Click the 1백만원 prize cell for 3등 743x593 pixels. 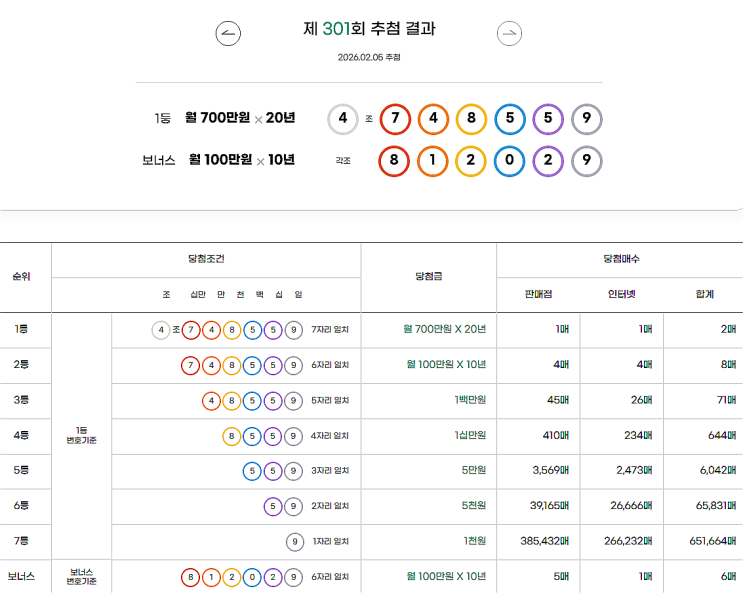point(470,400)
